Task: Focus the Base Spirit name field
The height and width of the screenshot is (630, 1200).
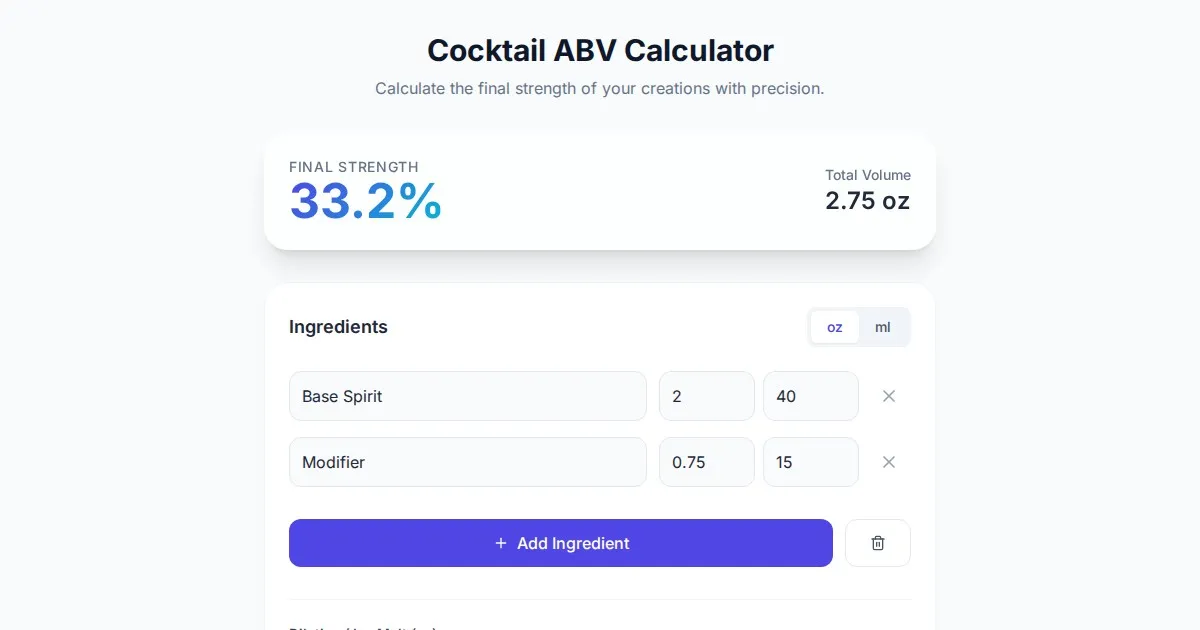Action: [x=467, y=396]
